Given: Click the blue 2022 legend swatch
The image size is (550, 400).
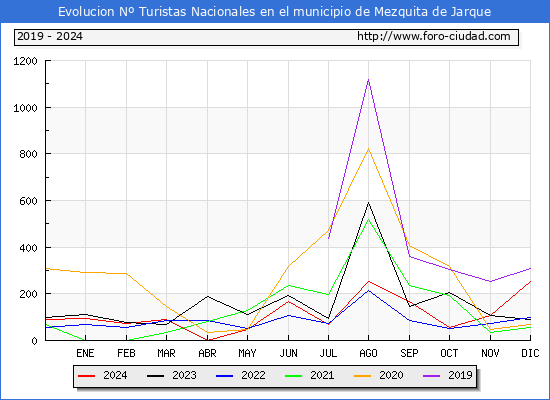Looking at the screenshot, I should pos(224,376).
